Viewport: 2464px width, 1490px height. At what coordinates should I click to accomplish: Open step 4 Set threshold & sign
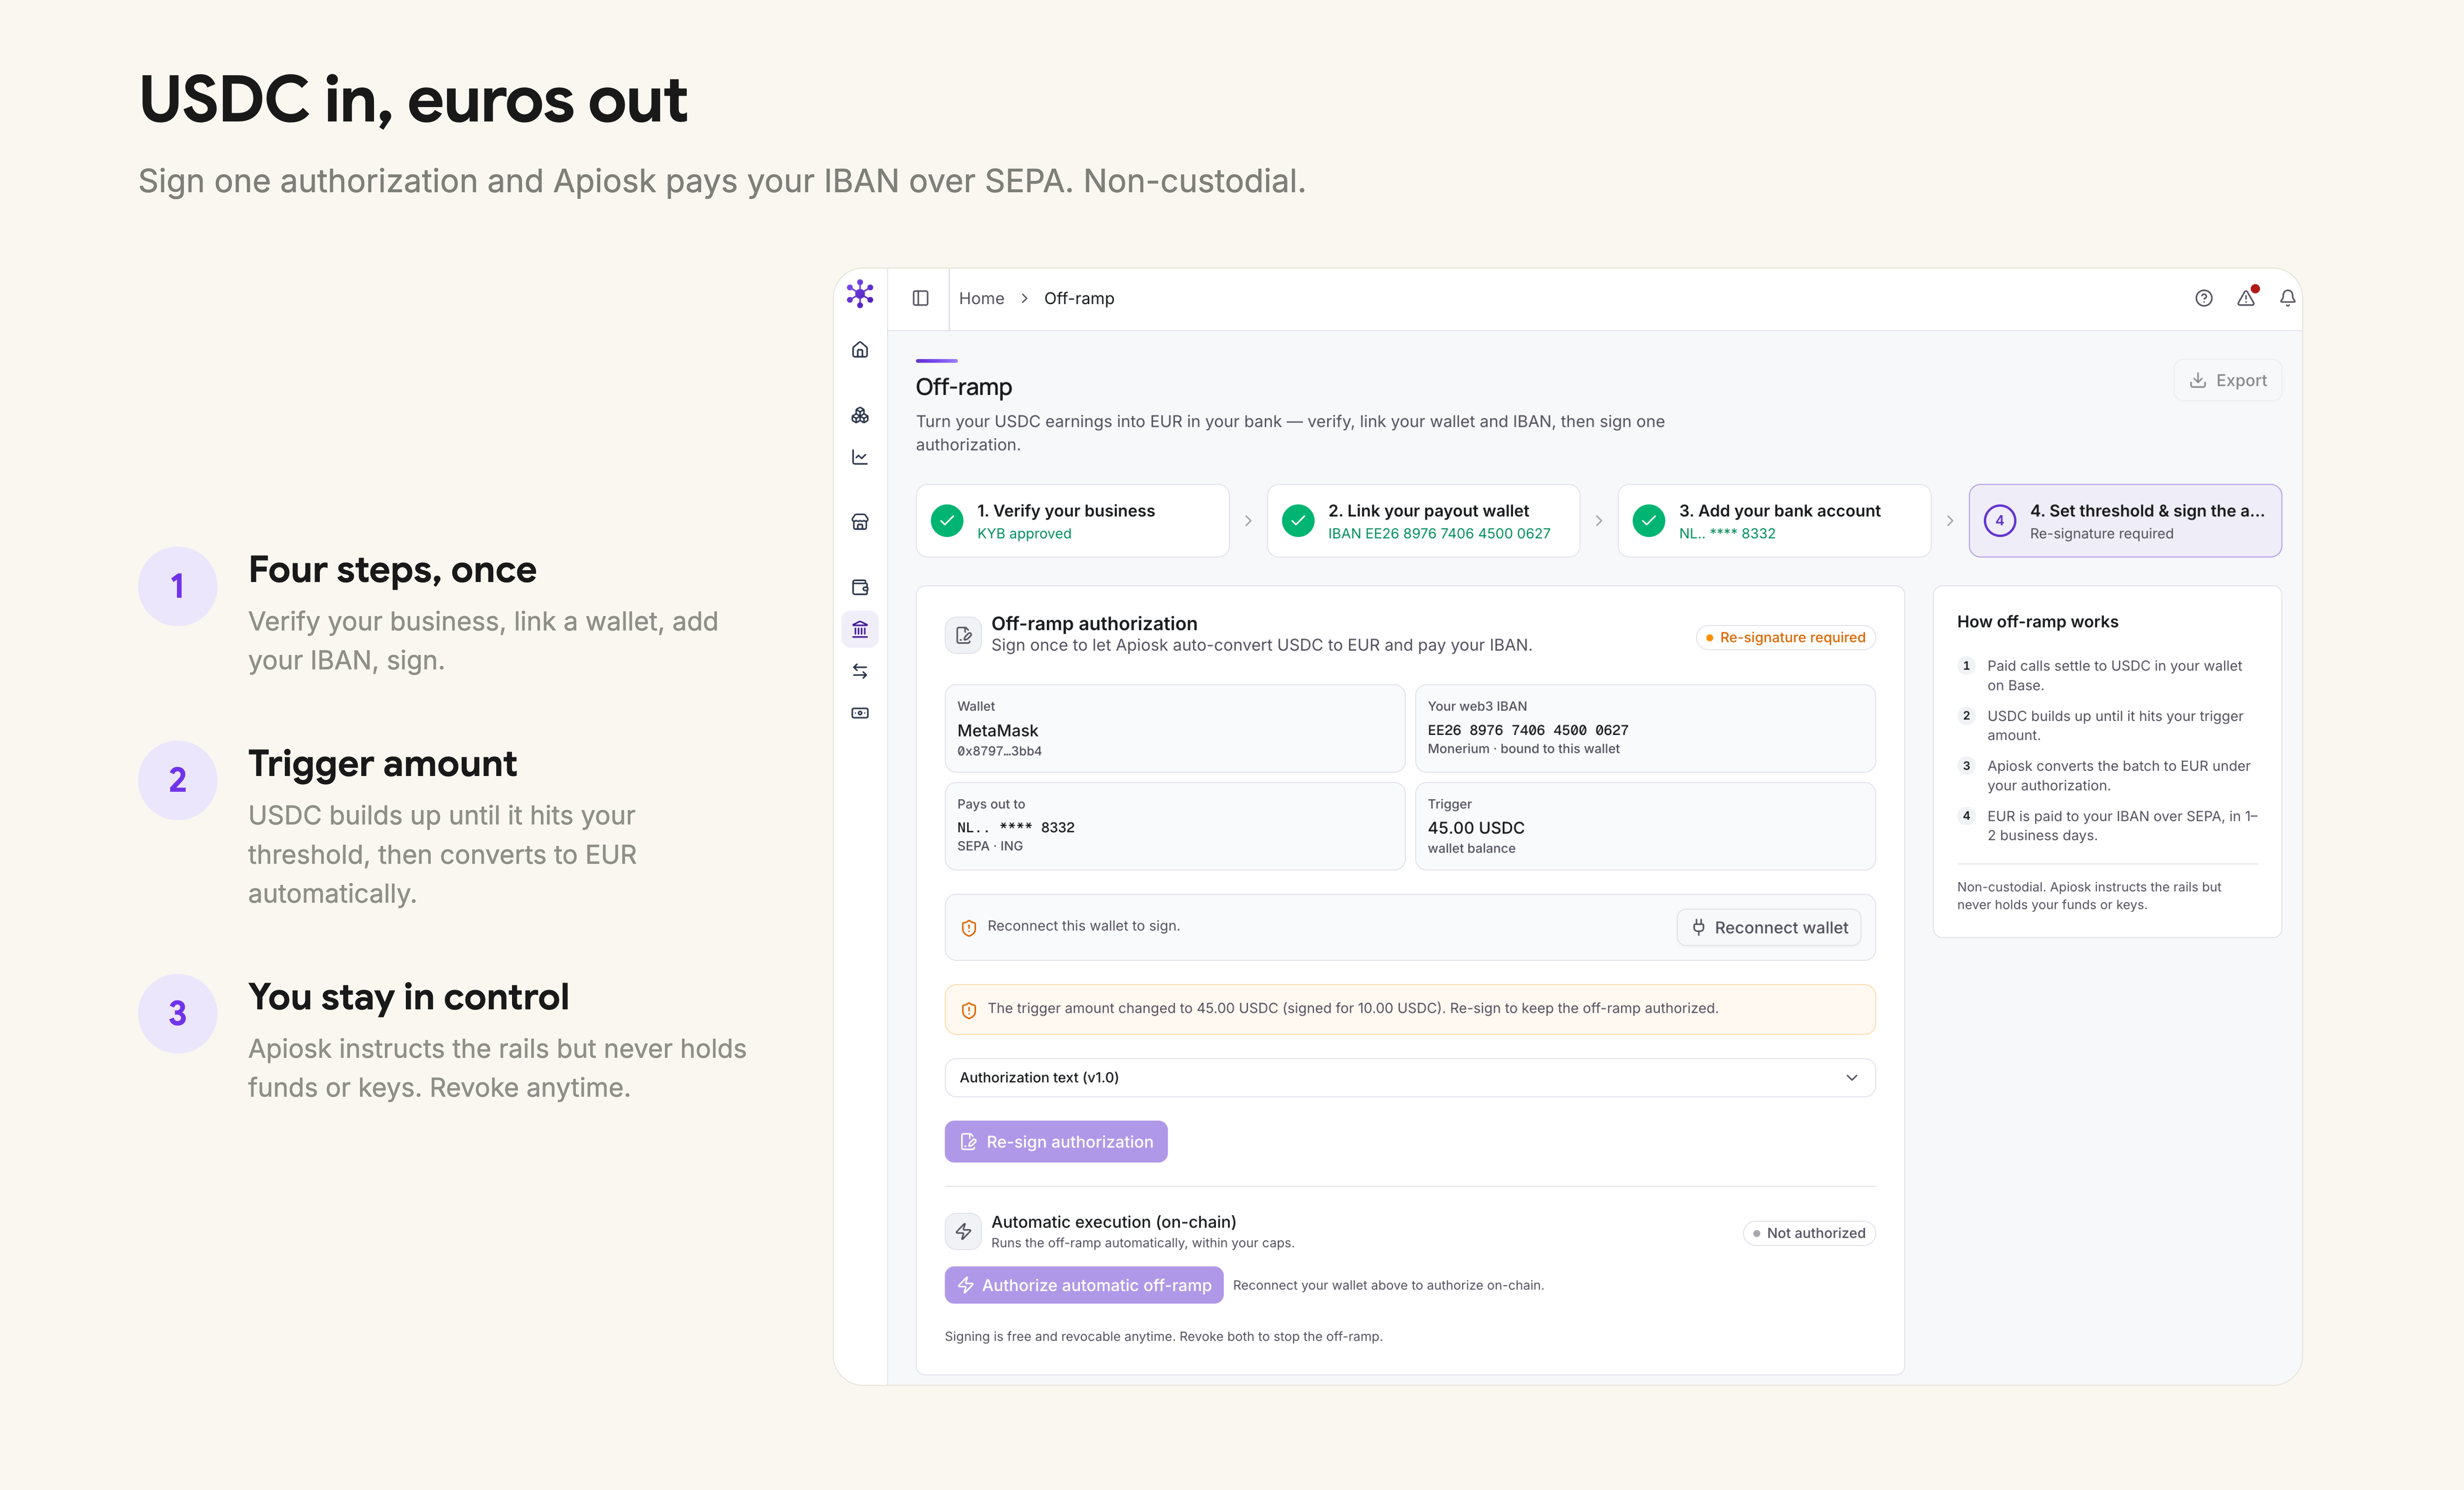[x=2125, y=521]
